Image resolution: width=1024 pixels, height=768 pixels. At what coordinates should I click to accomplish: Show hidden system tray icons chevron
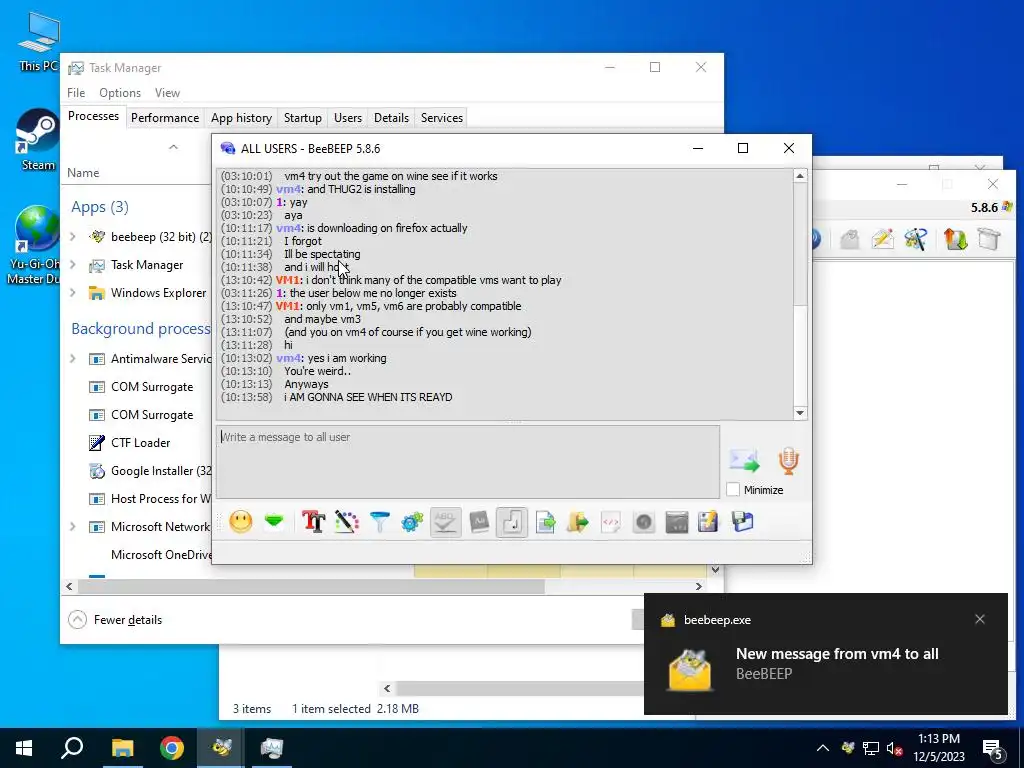[823, 748]
